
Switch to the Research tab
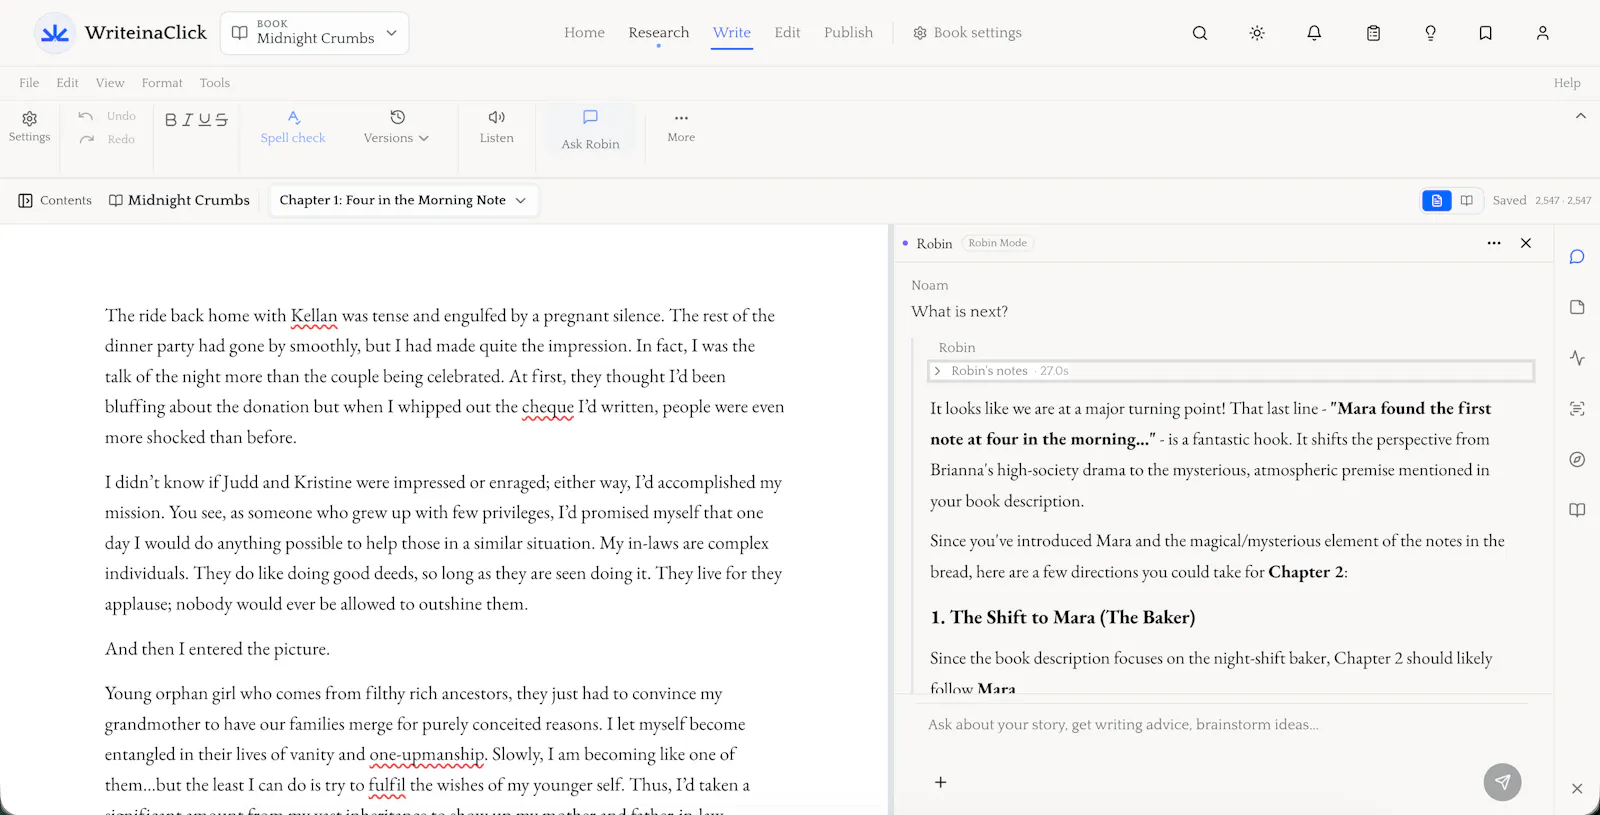click(658, 33)
